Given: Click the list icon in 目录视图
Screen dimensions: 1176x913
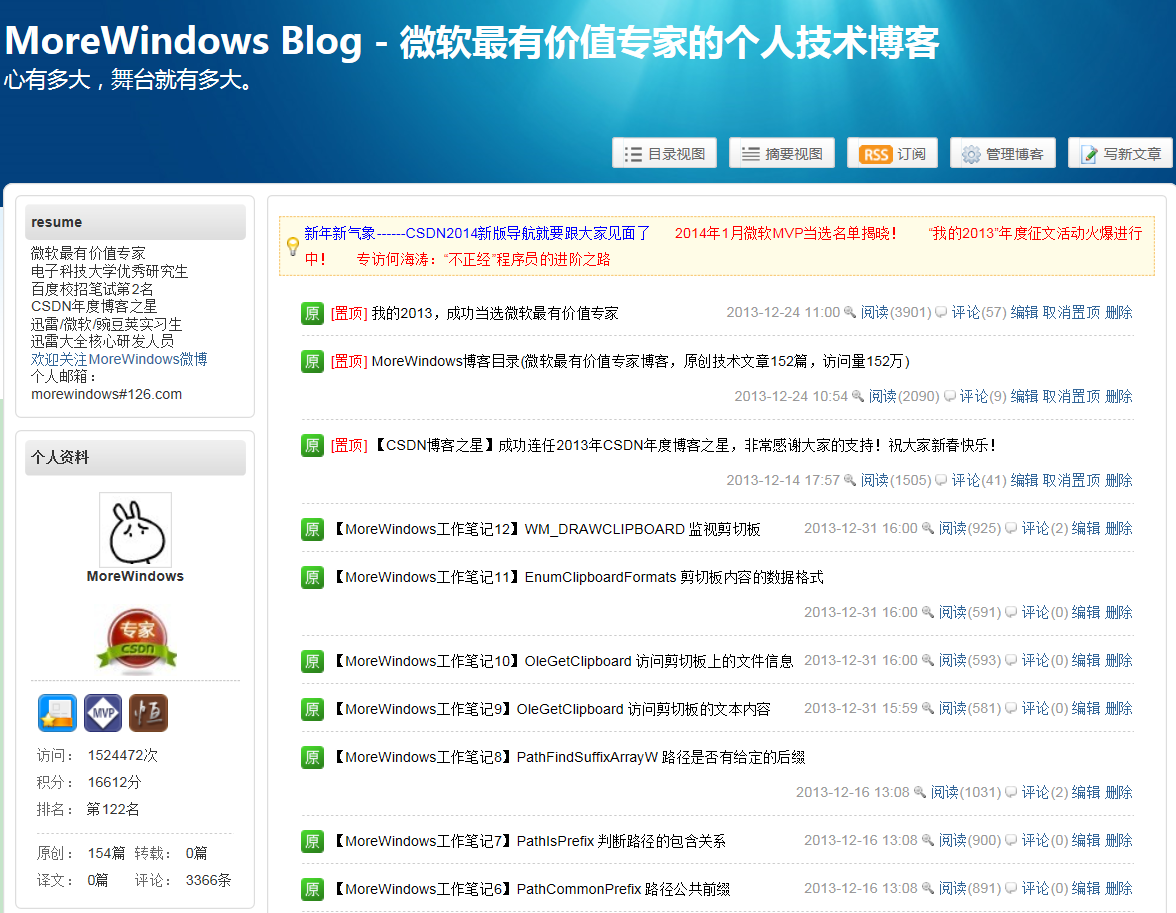Looking at the screenshot, I should pyautogui.click(x=633, y=155).
